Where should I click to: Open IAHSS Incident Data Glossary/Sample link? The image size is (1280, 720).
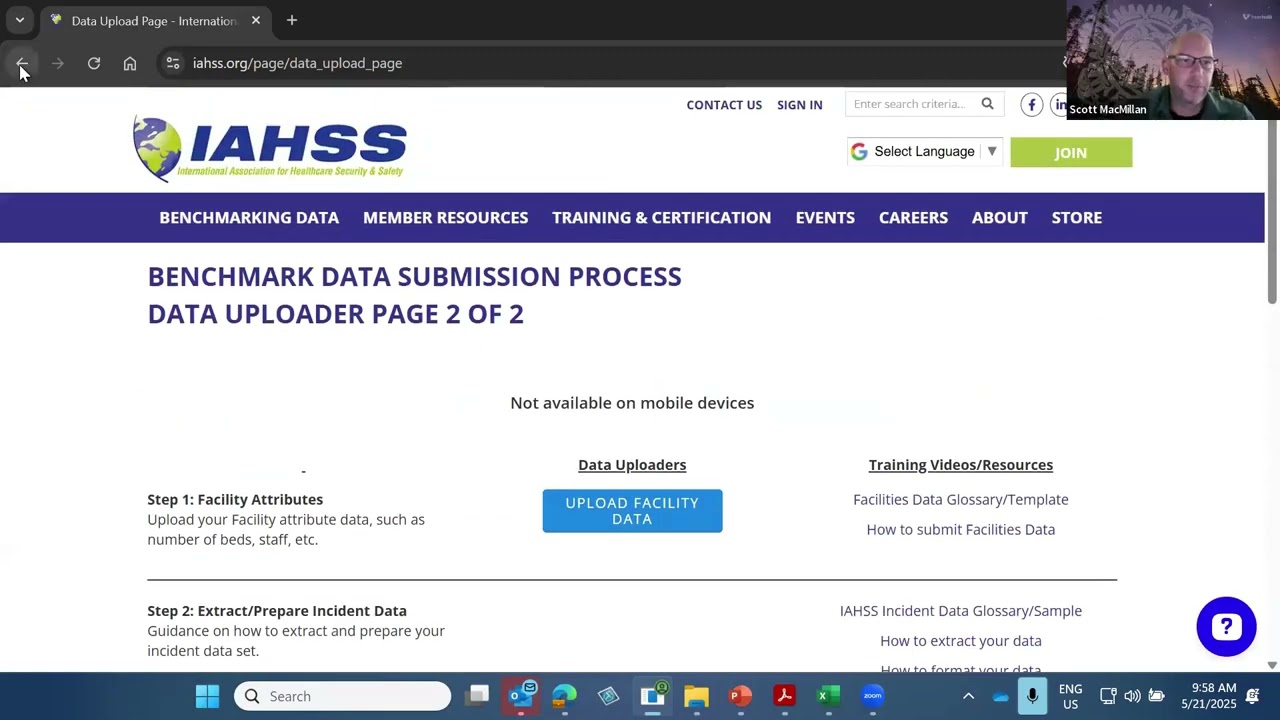960,610
